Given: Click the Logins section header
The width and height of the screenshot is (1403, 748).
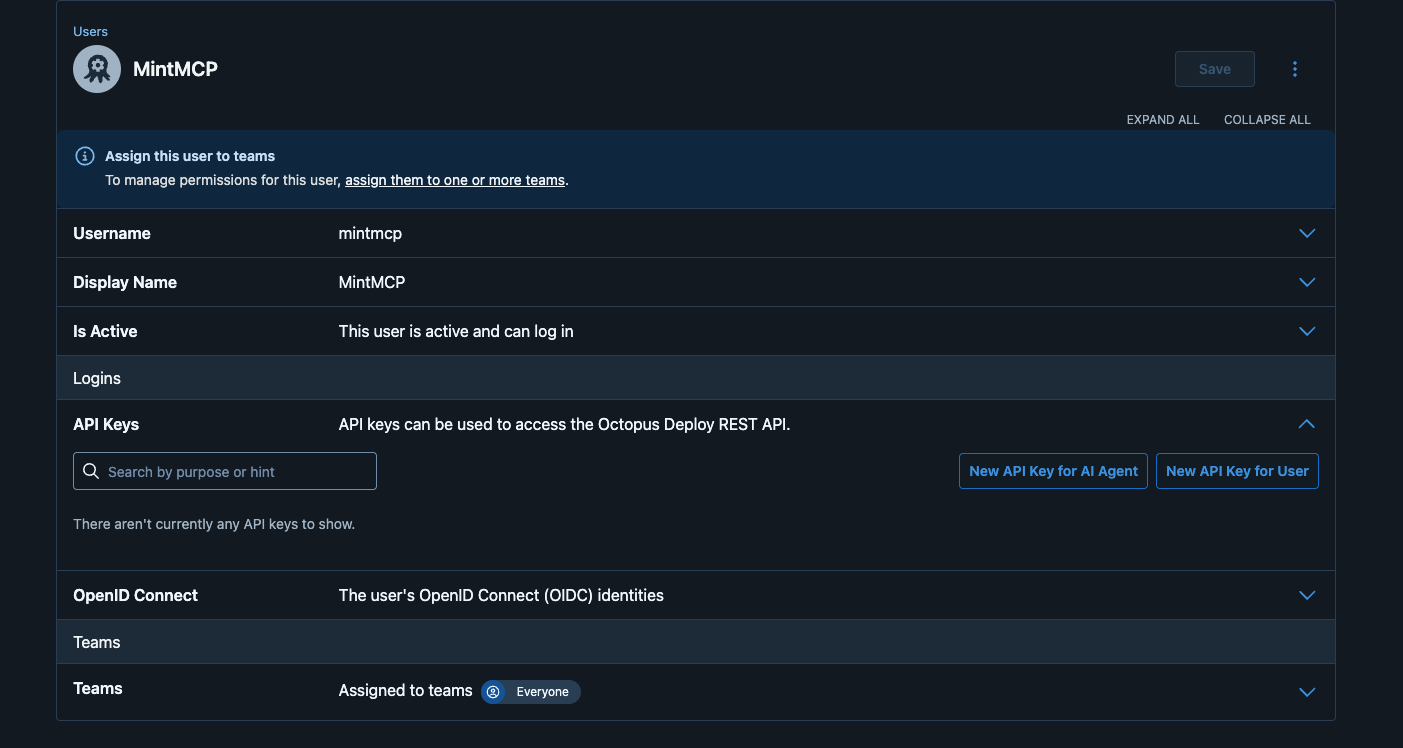Looking at the screenshot, I should tap(695, 379).
